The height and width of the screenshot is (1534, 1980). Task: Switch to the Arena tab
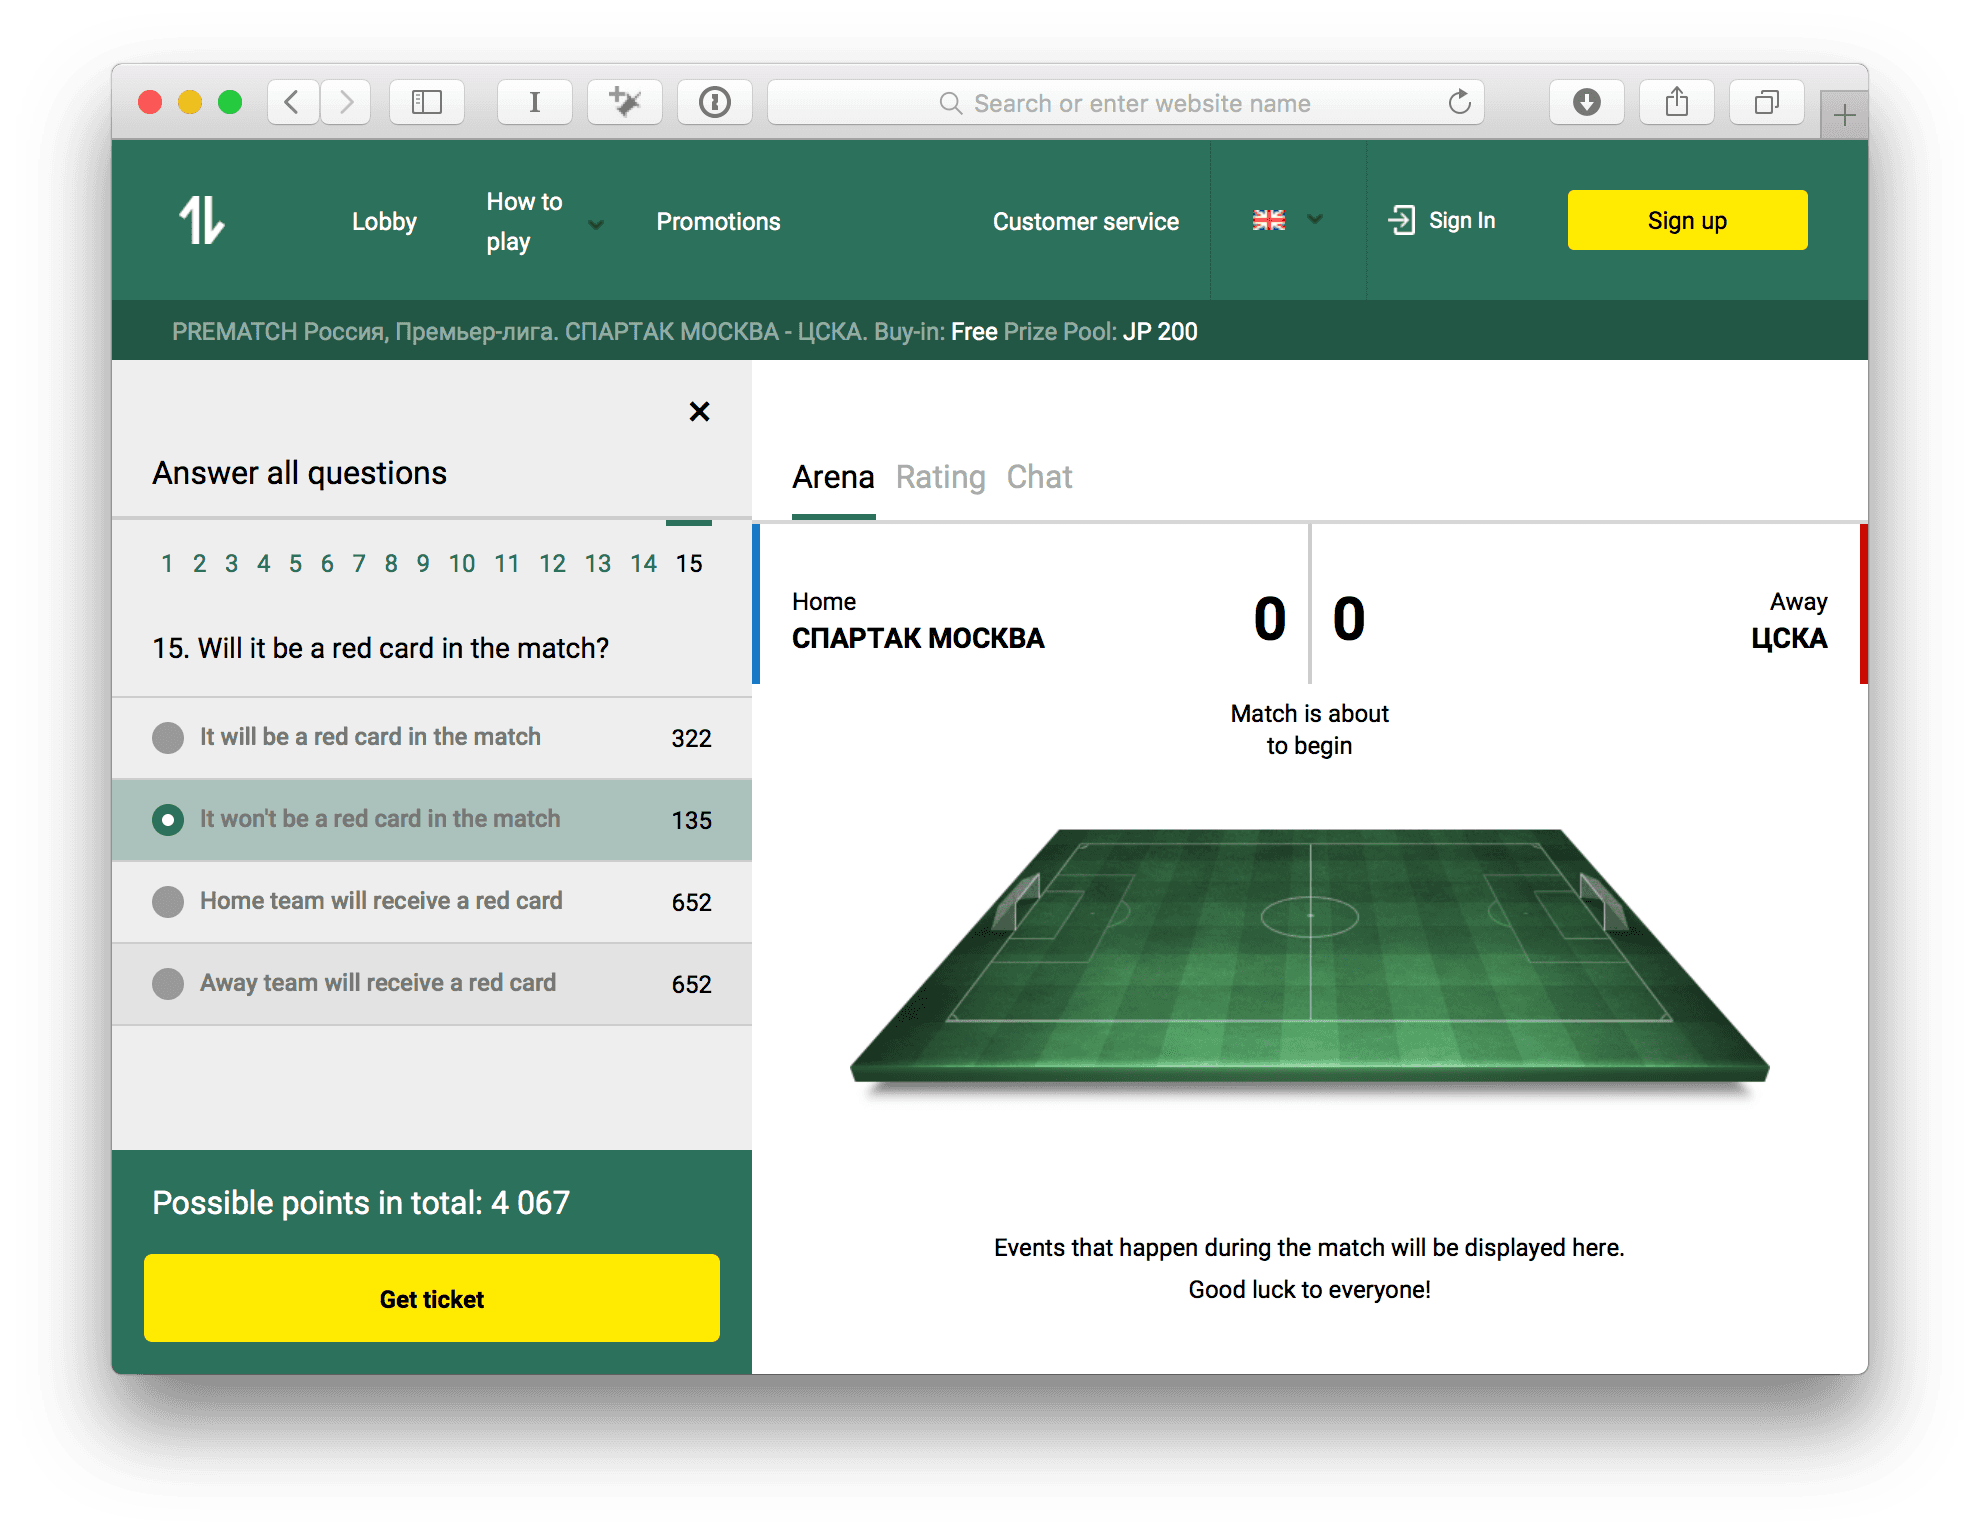coord(833,477)
